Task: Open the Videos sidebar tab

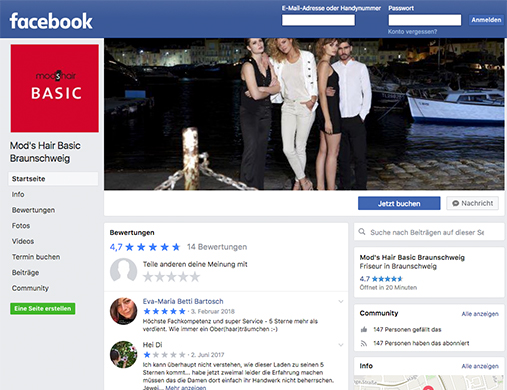Action: point(23,241)
